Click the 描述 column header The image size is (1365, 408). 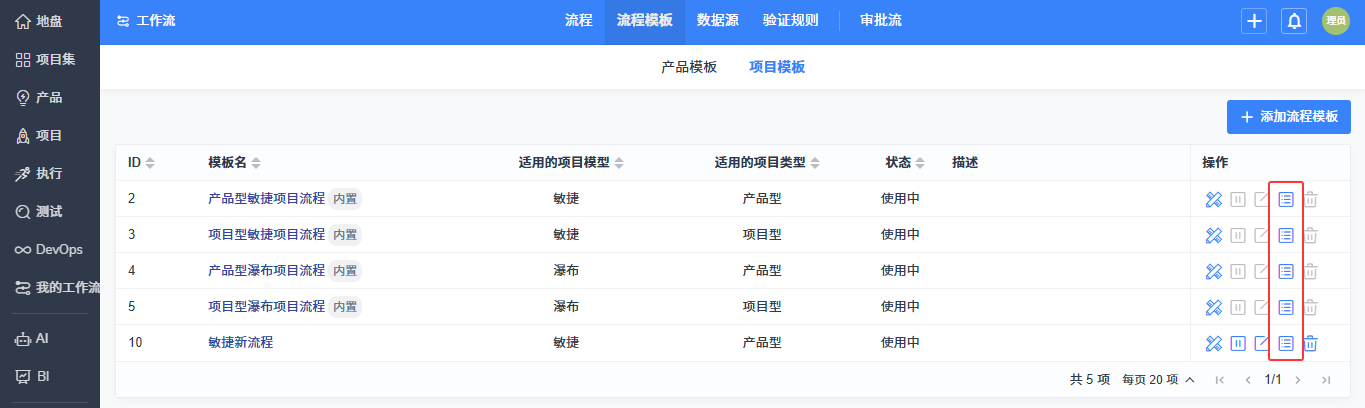(965, 163)
